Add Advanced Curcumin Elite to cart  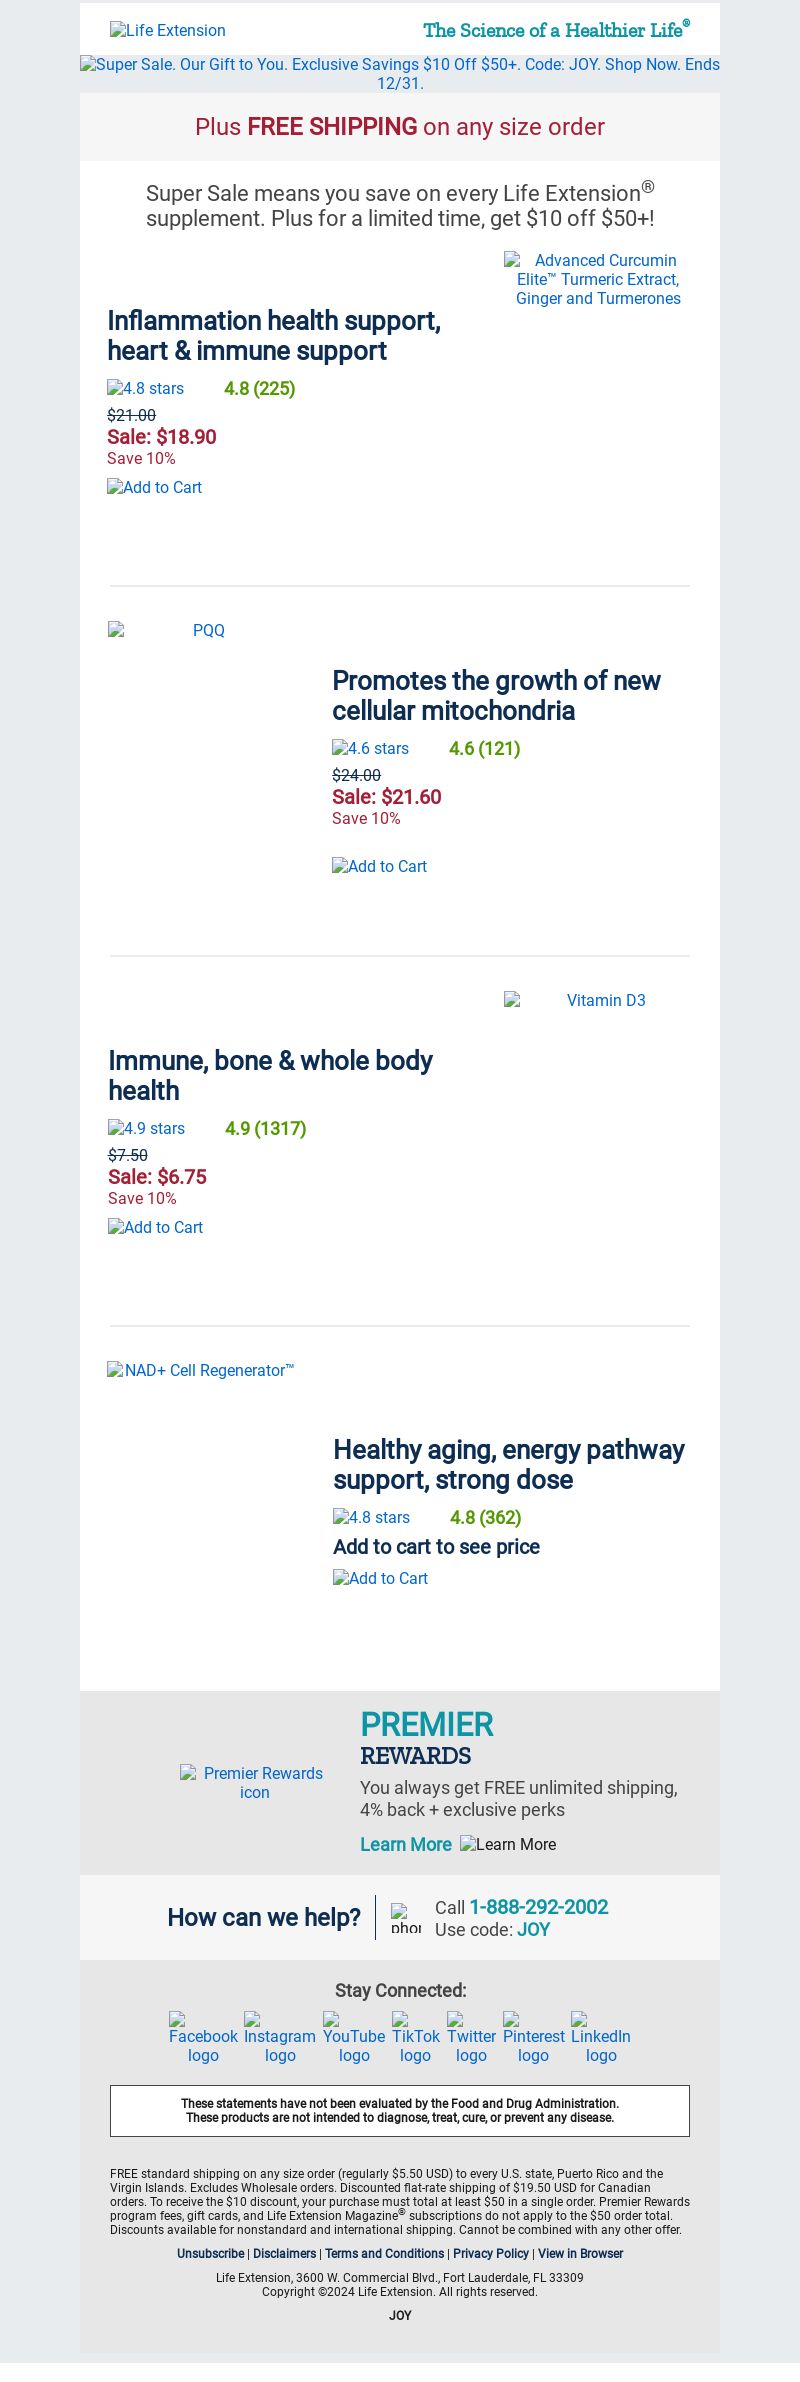click(x=155, y=487)
